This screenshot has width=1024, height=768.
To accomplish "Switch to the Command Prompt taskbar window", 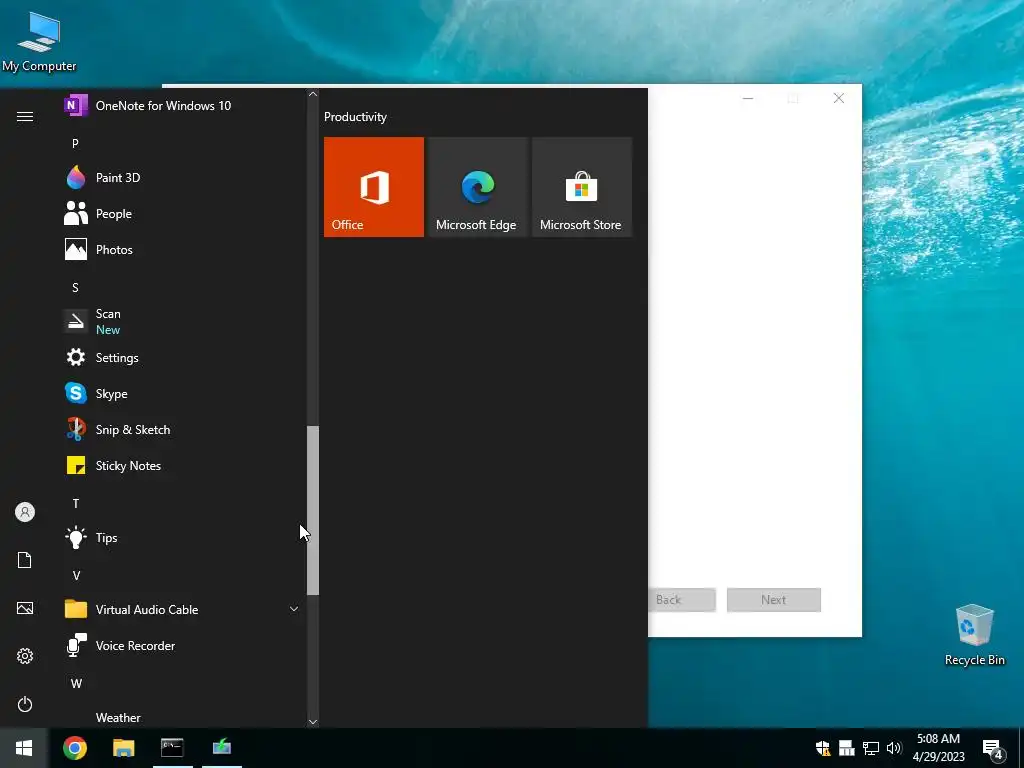I will (172, 748).
